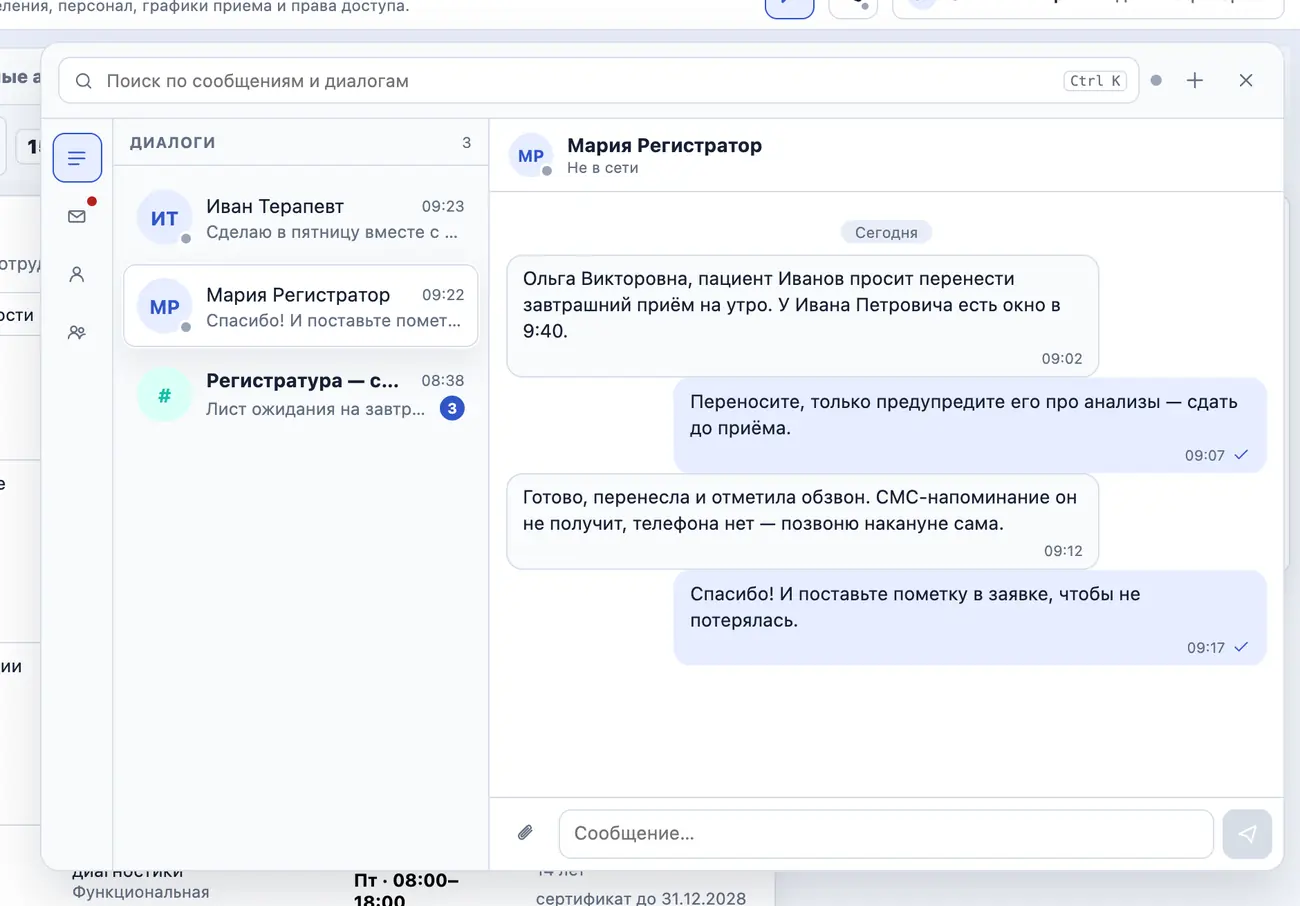
Task: Click the # avatar of Регистратура channel
Action: (164, 394)
